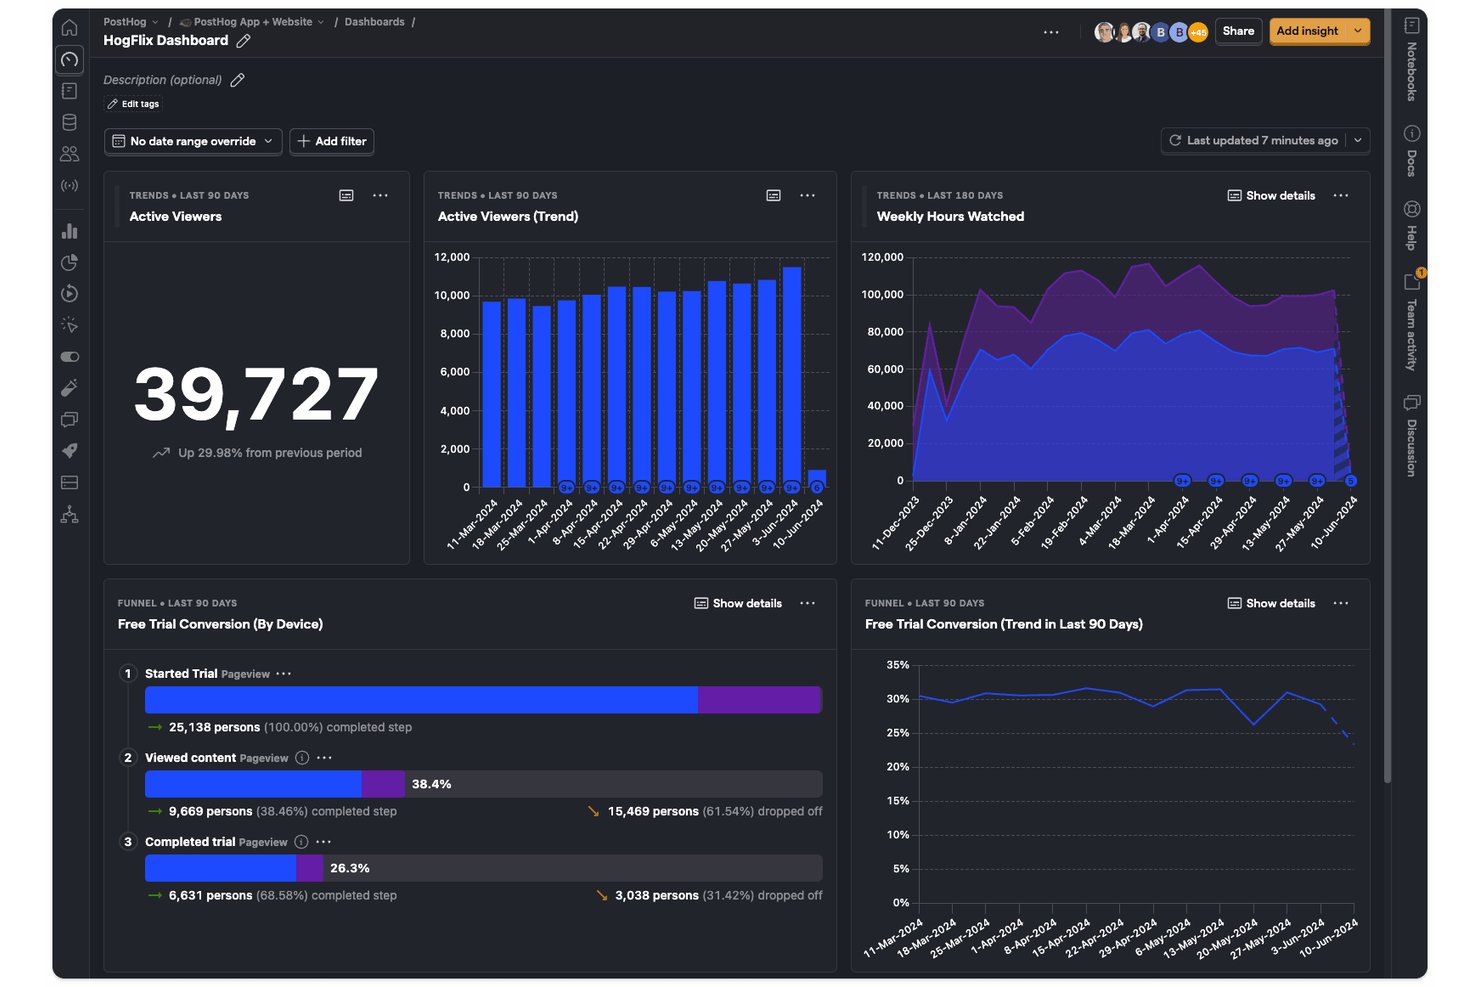Open the Session replay icon
This screenshot has height=987, width=1480.
point(69,294)
